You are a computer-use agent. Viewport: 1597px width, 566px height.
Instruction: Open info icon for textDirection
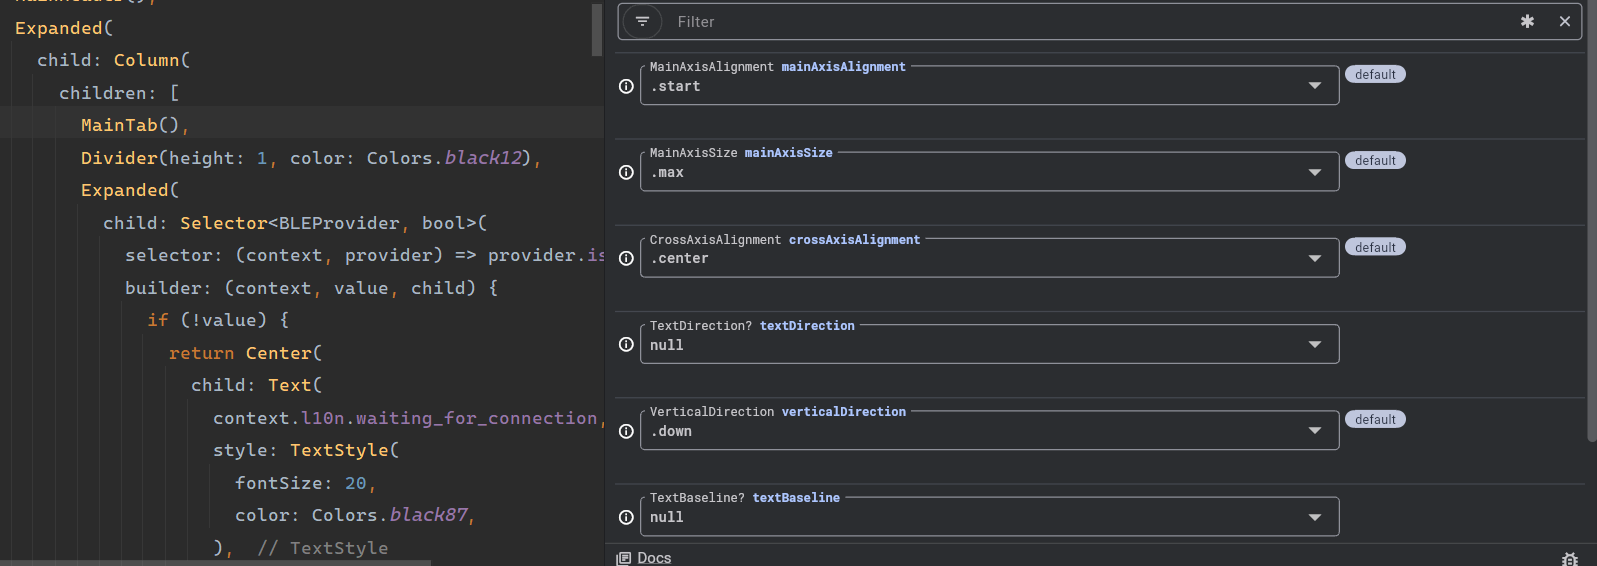[x=626, y=344]
